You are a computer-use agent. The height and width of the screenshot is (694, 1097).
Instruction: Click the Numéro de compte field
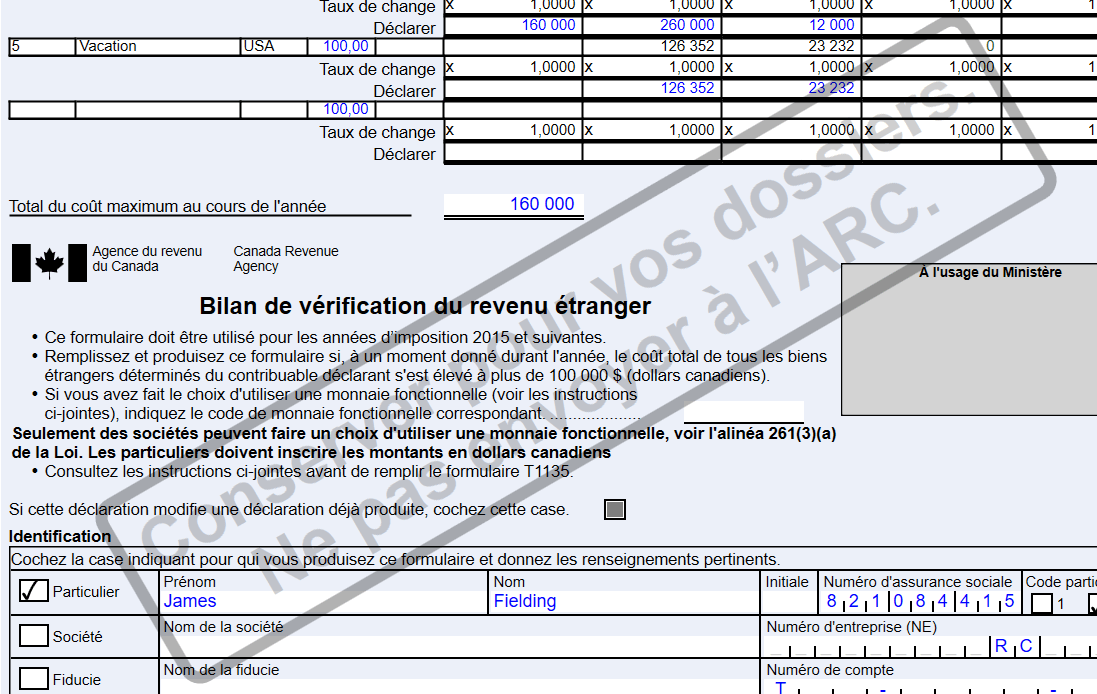930,687
